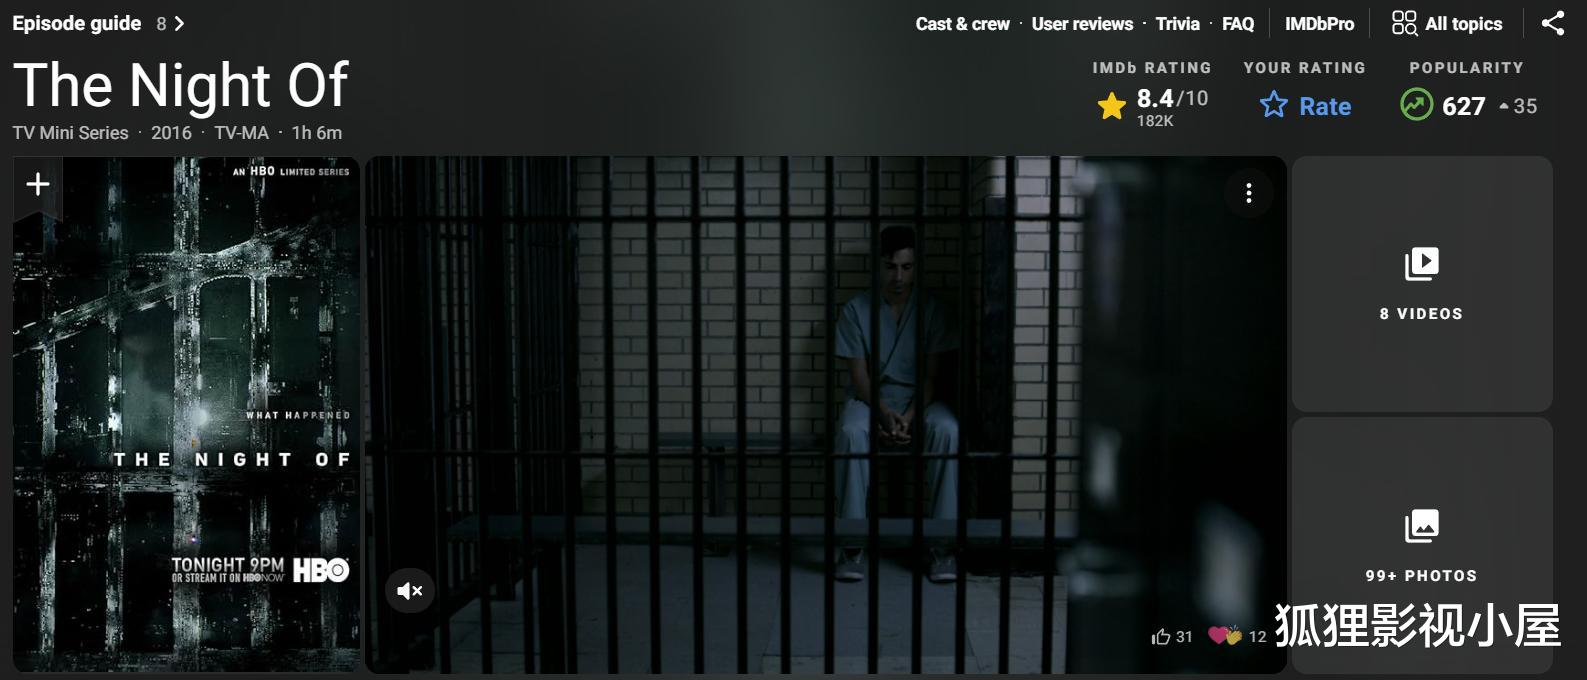Open All topics grid icon
Screen dimensions: 1587x680
coord(1404,23)
